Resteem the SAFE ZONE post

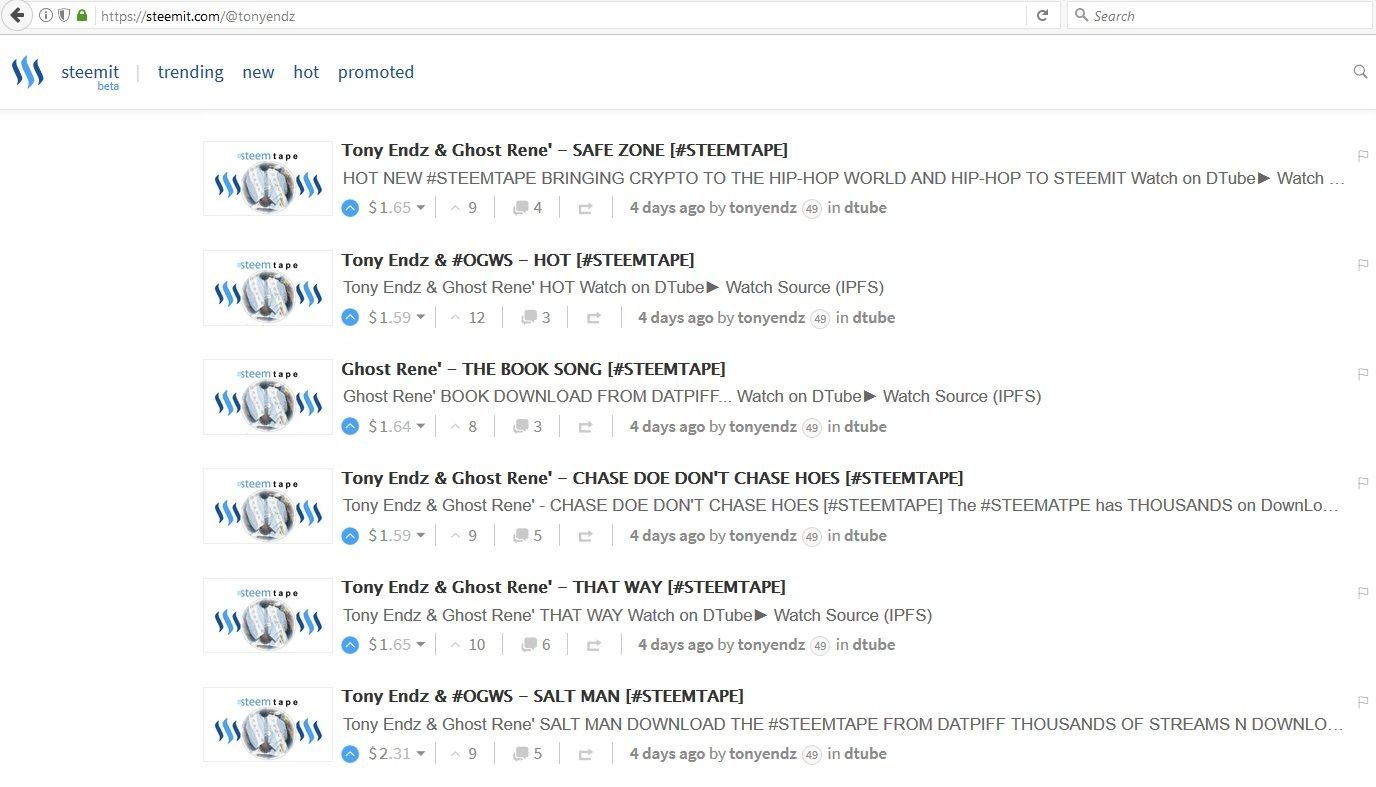(585, 208)
